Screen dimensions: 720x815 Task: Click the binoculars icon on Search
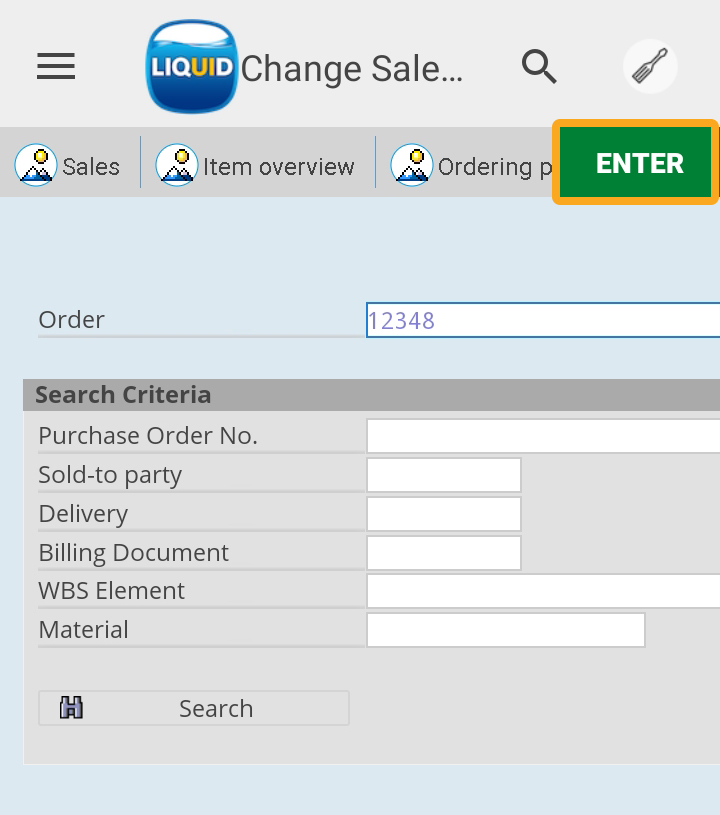pyautogui.click(x=71, y=708)
